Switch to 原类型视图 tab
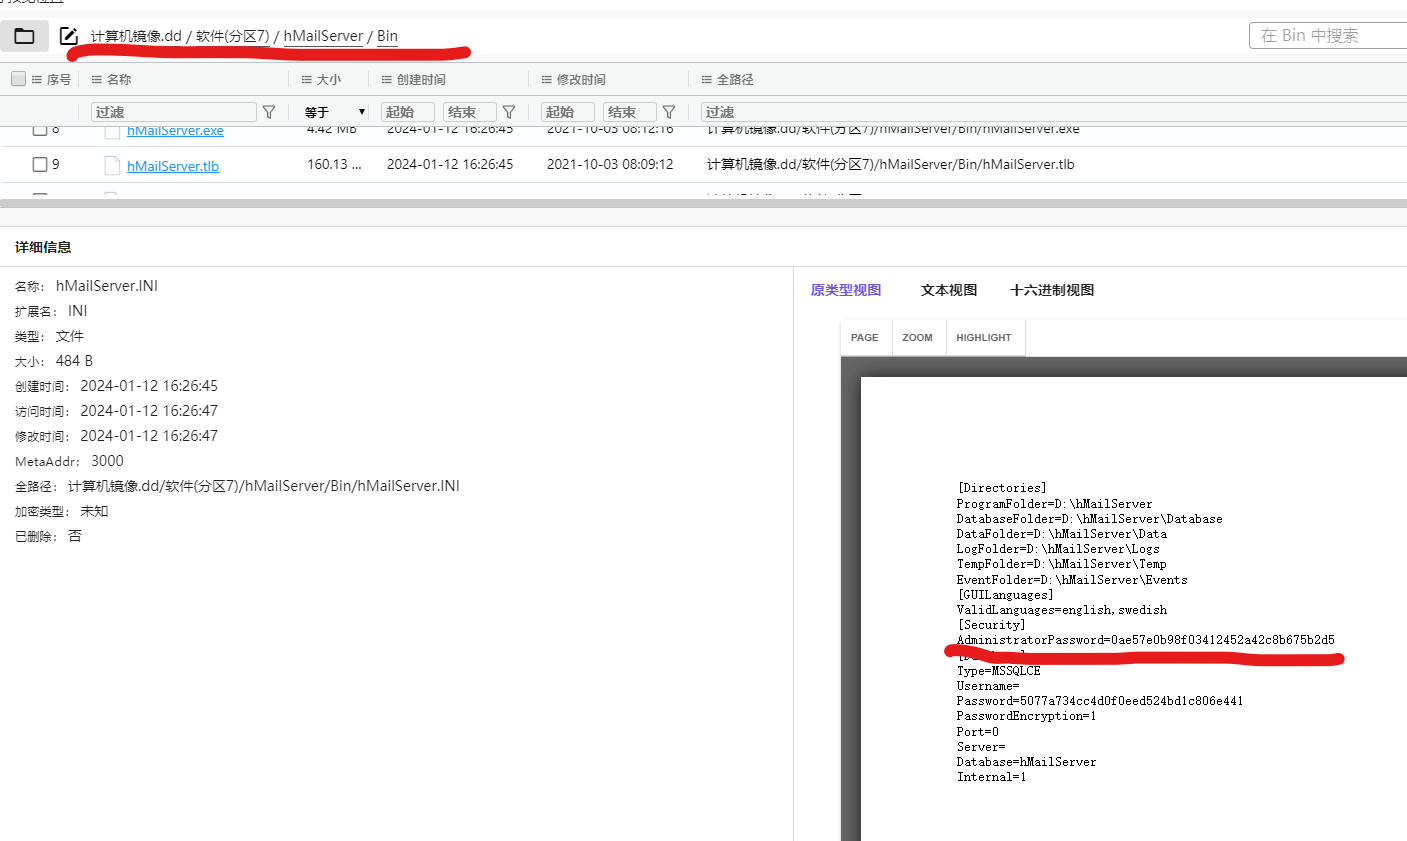 point(846,290)
